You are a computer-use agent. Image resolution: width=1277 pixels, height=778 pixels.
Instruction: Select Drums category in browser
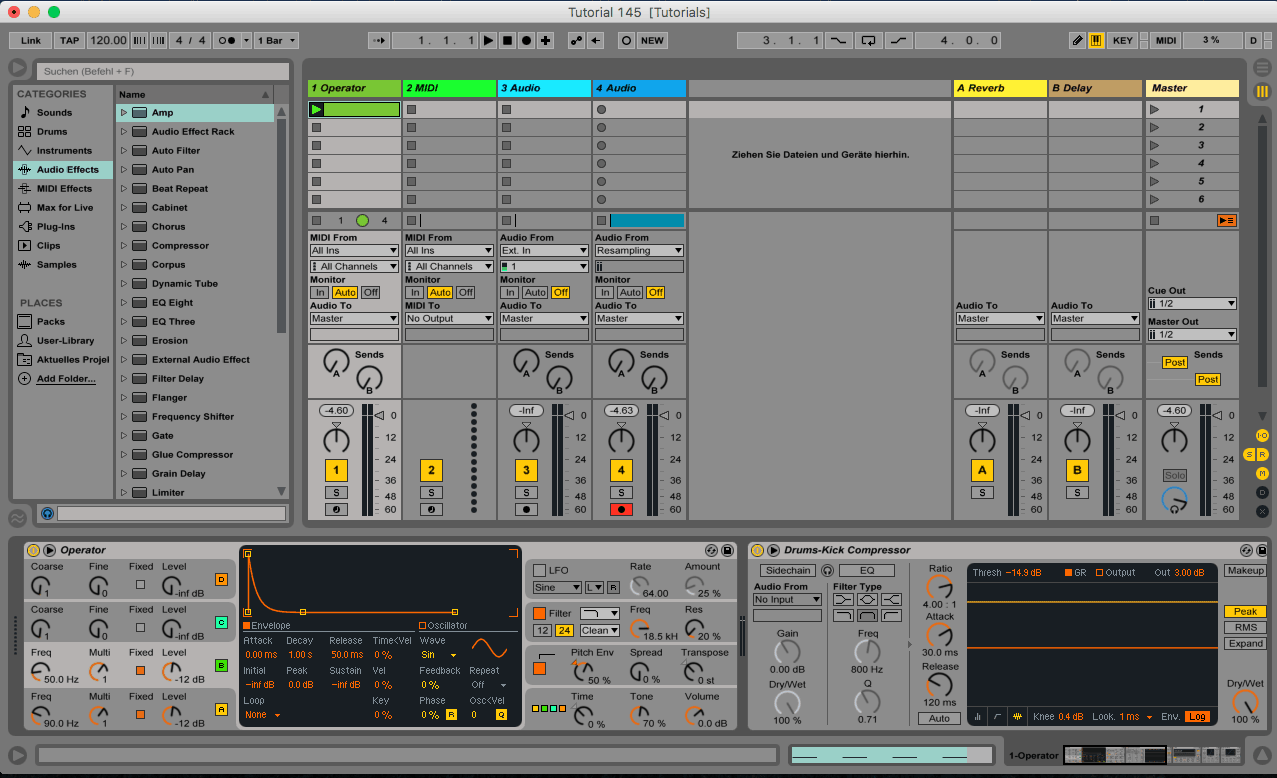52,132
